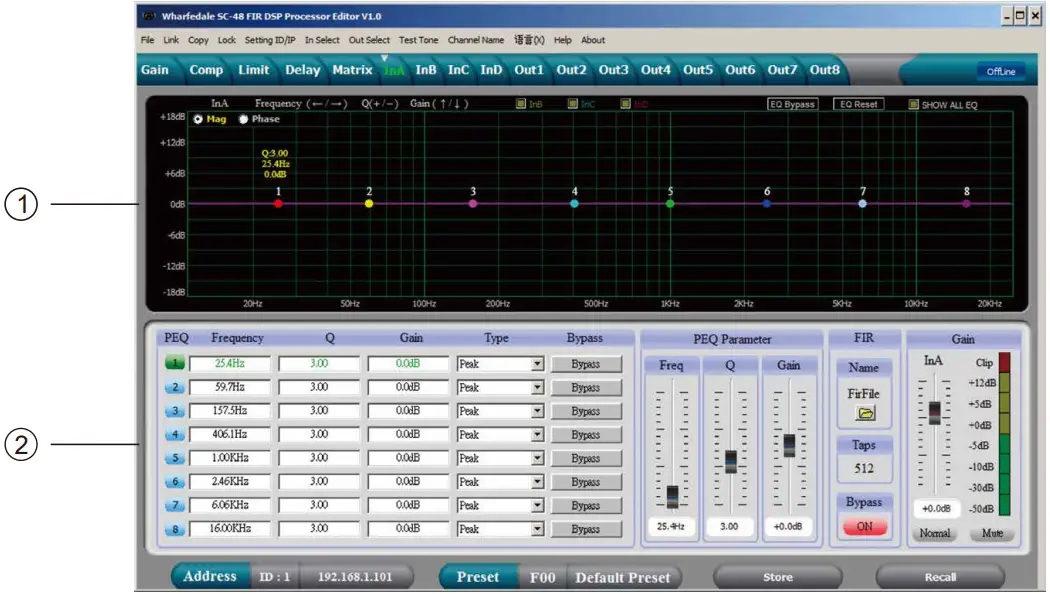The image size is (1050, 594).
Task: Click the green EQ node 5 on graph
Action: click(x=670, y=203)
